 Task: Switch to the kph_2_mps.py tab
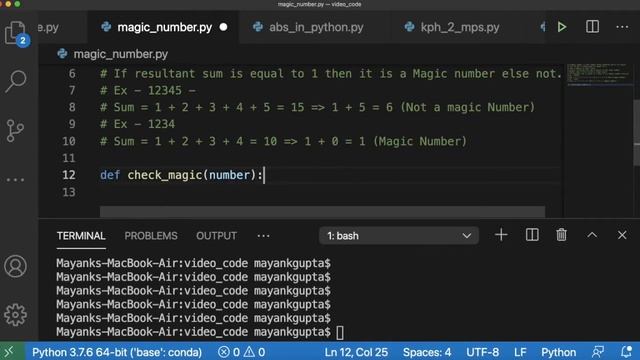(x=460, y=27)
